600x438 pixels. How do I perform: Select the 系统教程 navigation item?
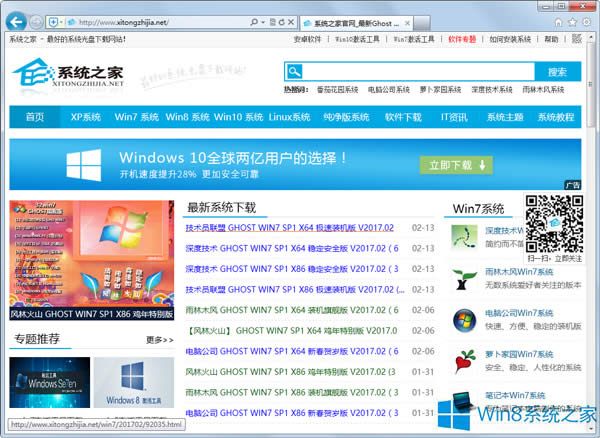pyautogui.click(x=556, y=117)
